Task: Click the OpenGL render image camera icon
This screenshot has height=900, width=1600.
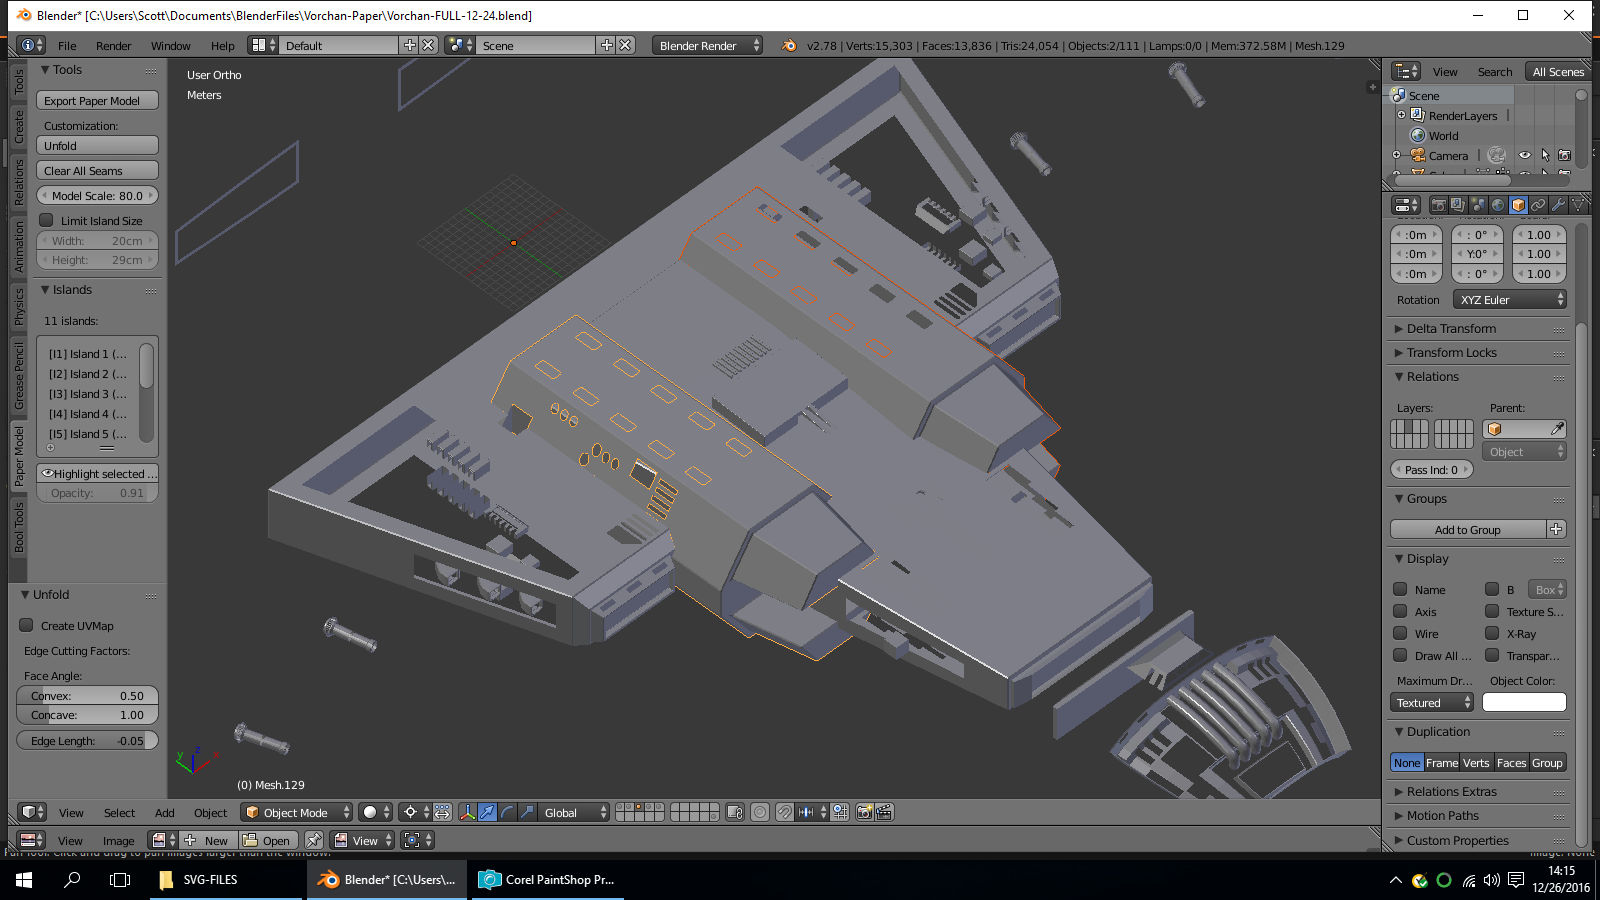Action: tap(864, 812)
